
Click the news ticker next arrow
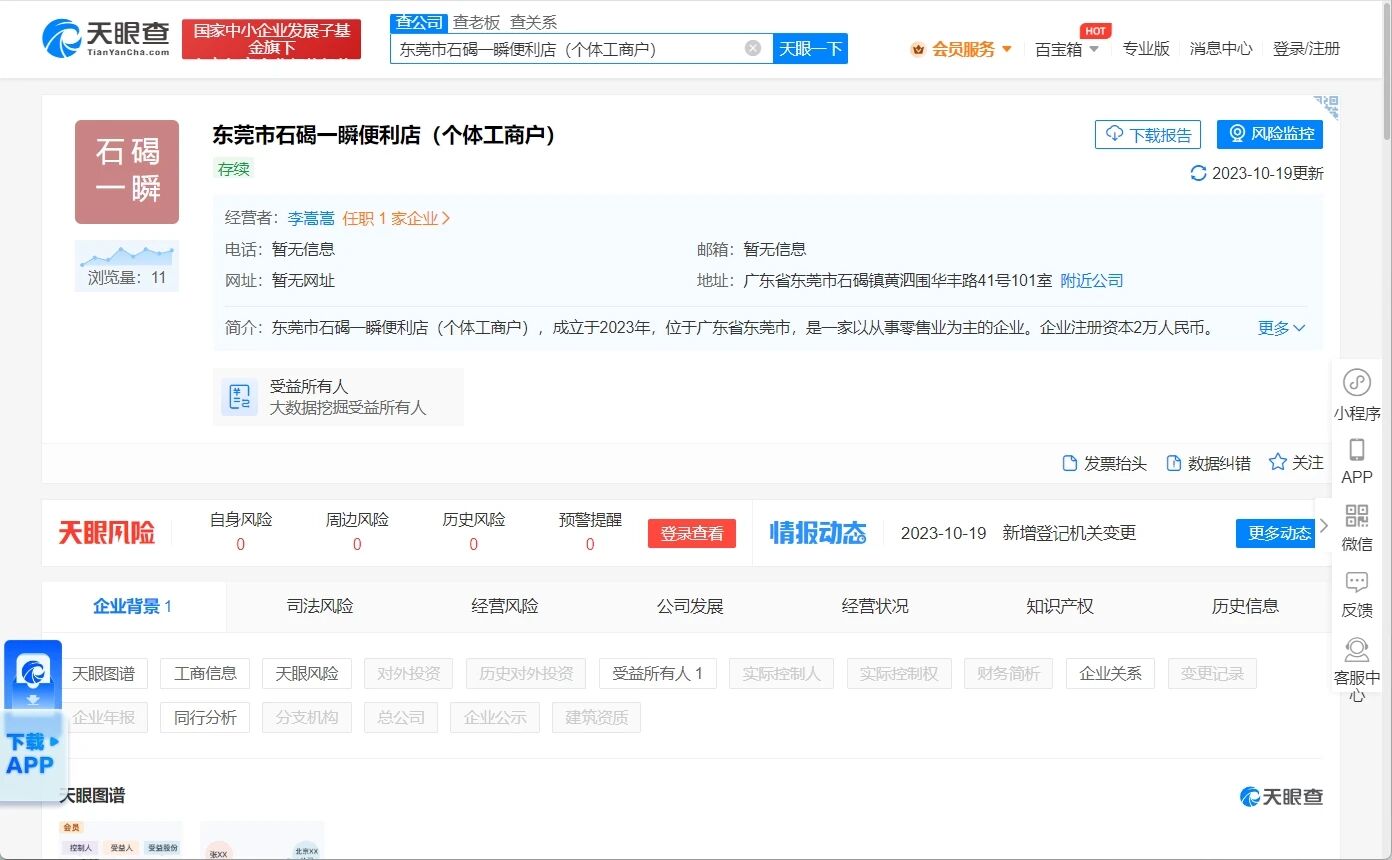tap(1324, 526)
